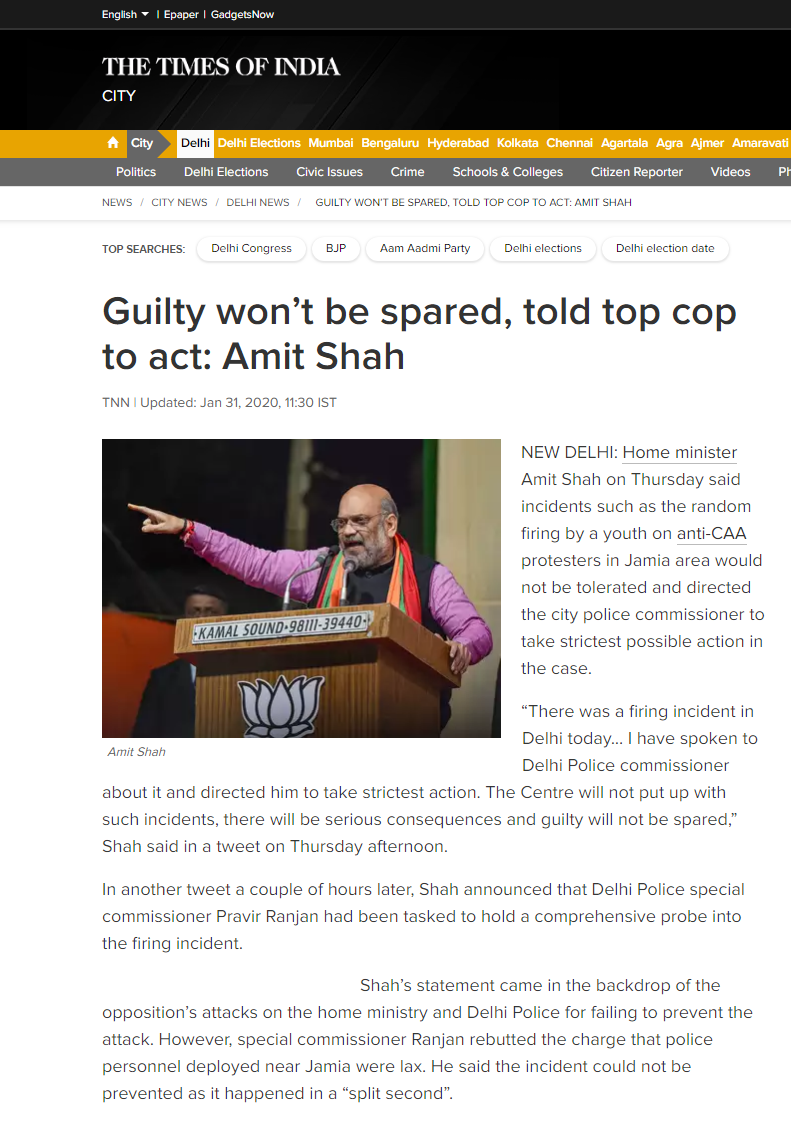Switch to the Mumbai city tab

click(331, 143)
